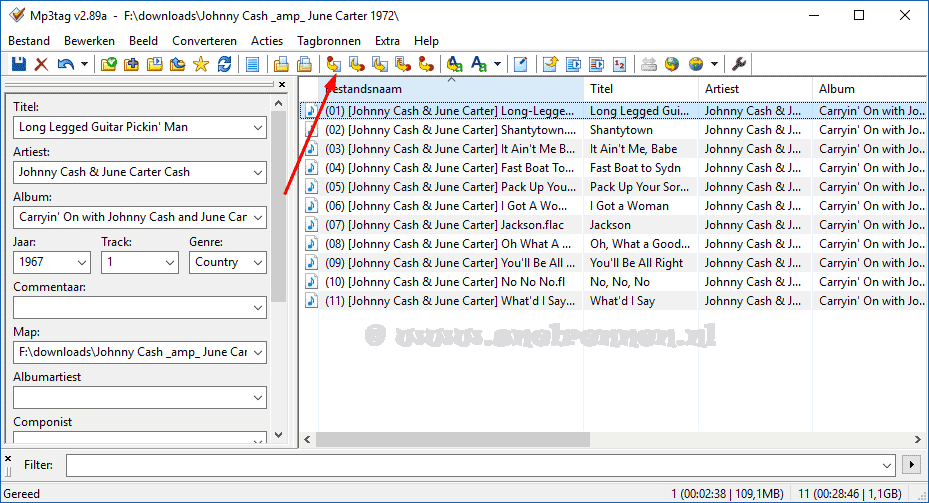Viewport: 929px width, 503px height.
Task: Open the Actions (Quick) icon
Action: (479, 64)
